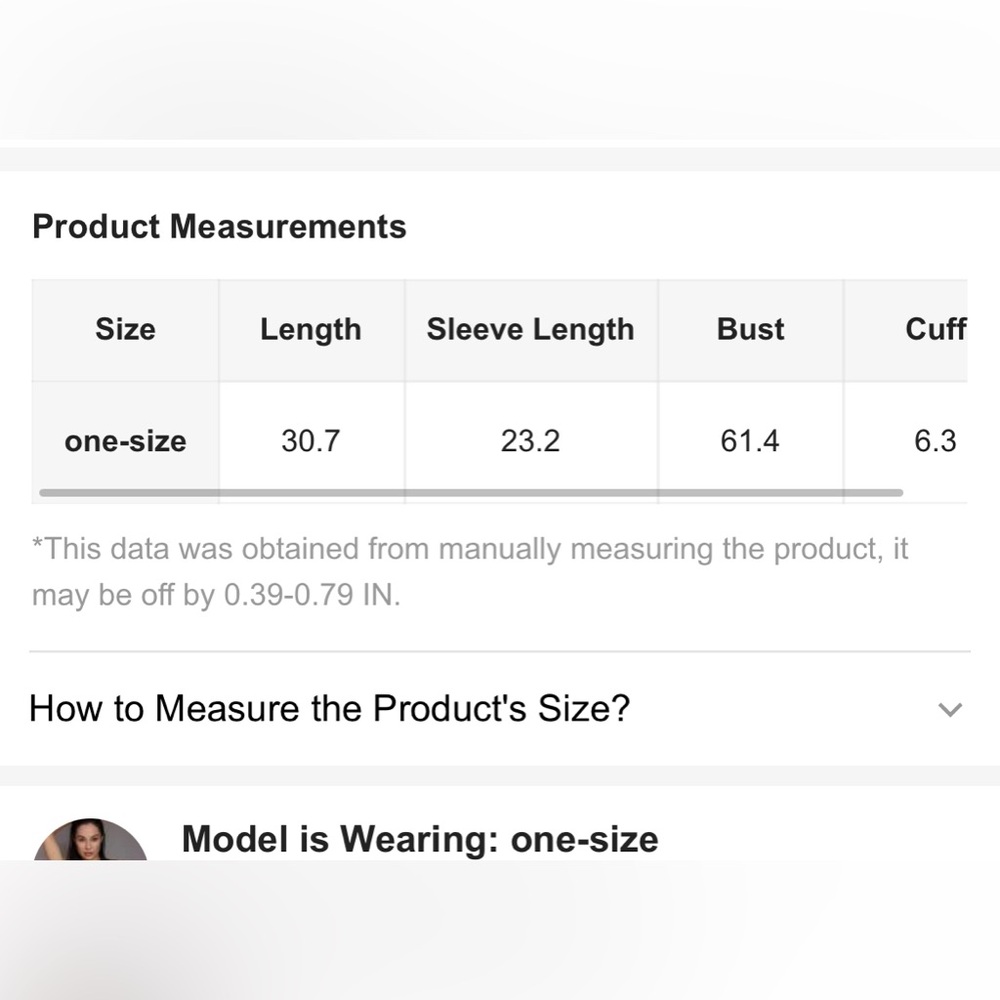Click the Model is Wearing: one-size text
This screenshot has height=1000, width=1000.
420,839
